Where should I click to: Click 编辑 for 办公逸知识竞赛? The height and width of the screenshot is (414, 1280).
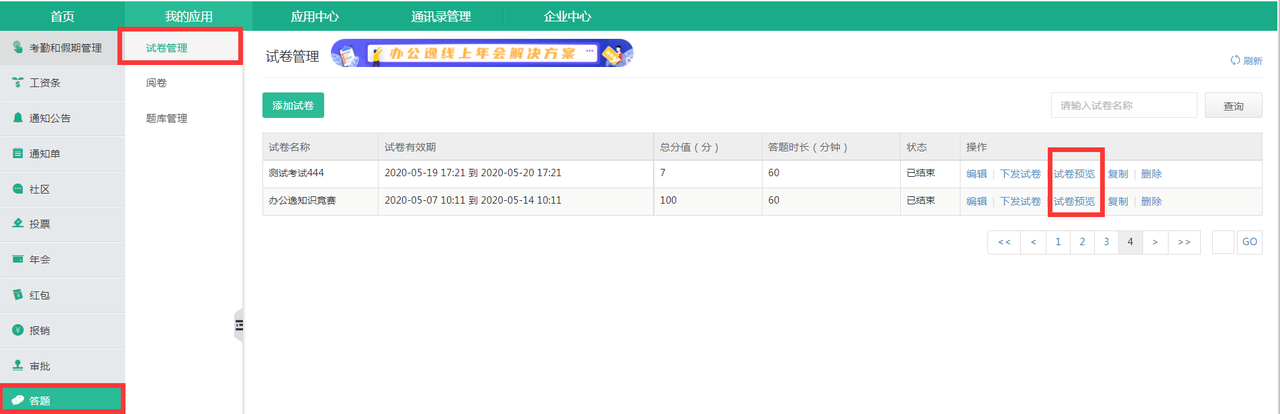point(976,201)
